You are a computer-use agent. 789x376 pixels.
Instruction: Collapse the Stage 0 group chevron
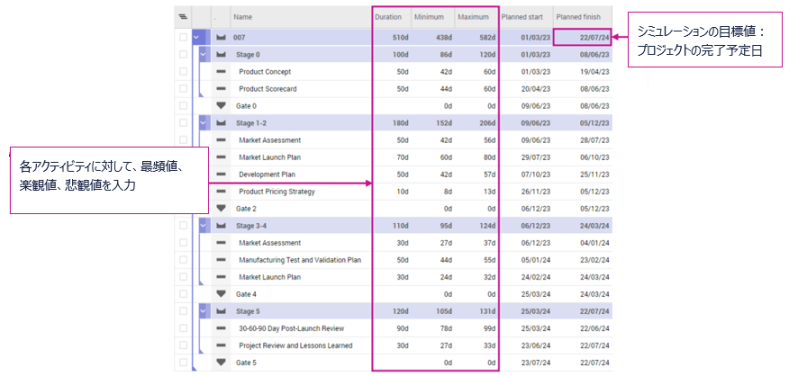point(203,54)
